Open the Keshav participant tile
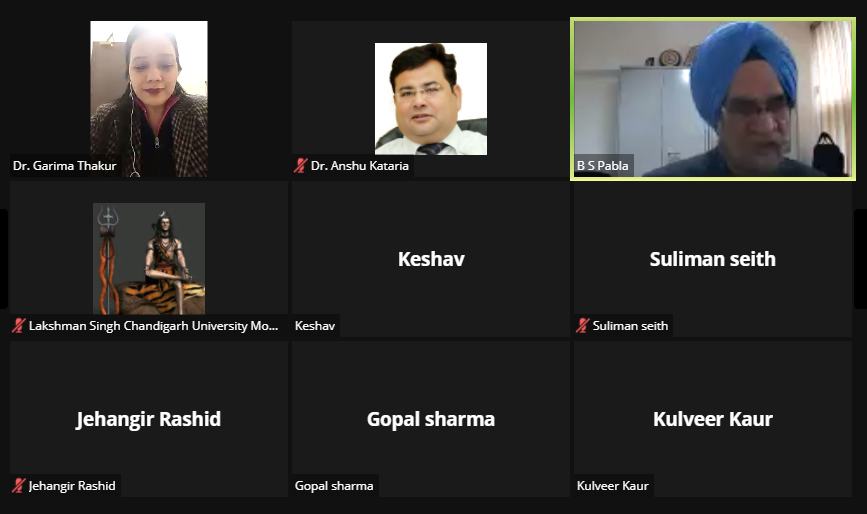This screenshot has height=514, width=867. click(431, 259)
